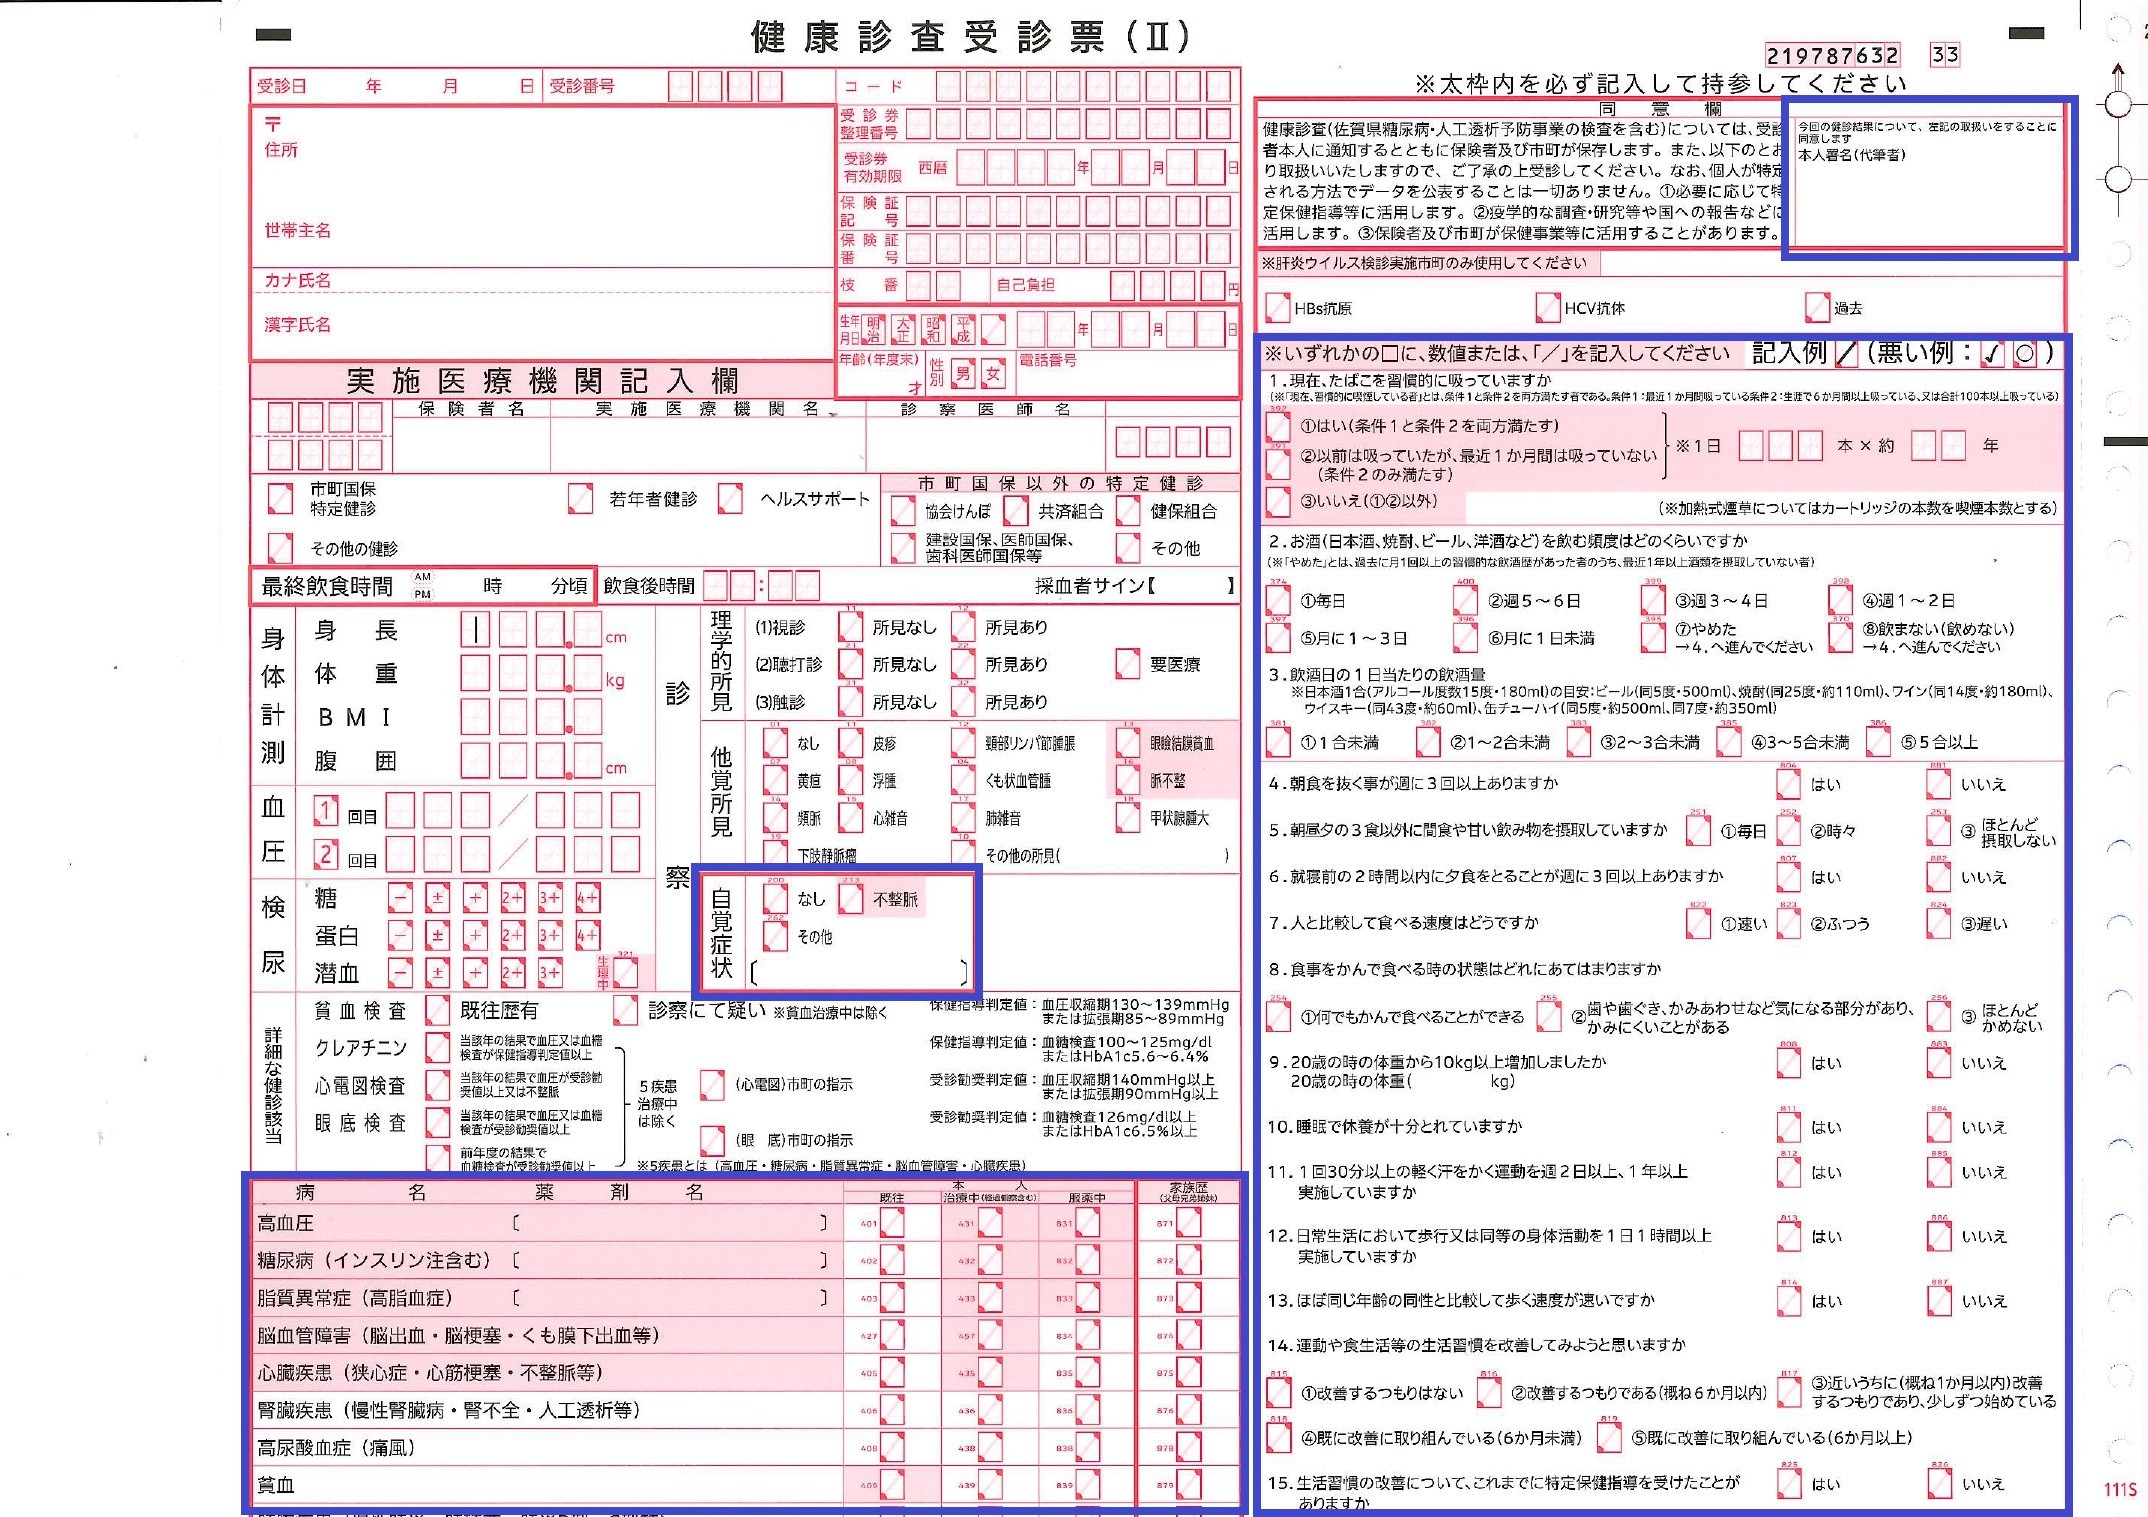Mark 所見あり for (3)触診

963,701
